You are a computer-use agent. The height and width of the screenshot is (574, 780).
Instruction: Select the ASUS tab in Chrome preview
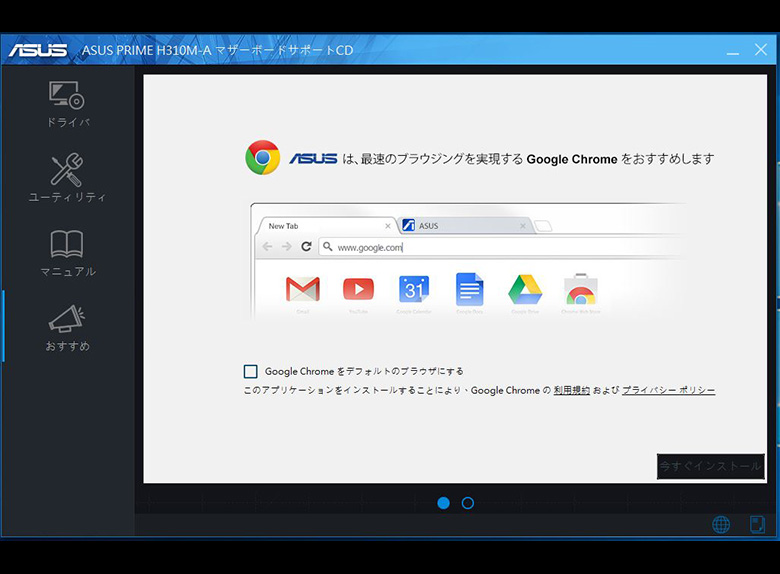(x=465, y=226)
